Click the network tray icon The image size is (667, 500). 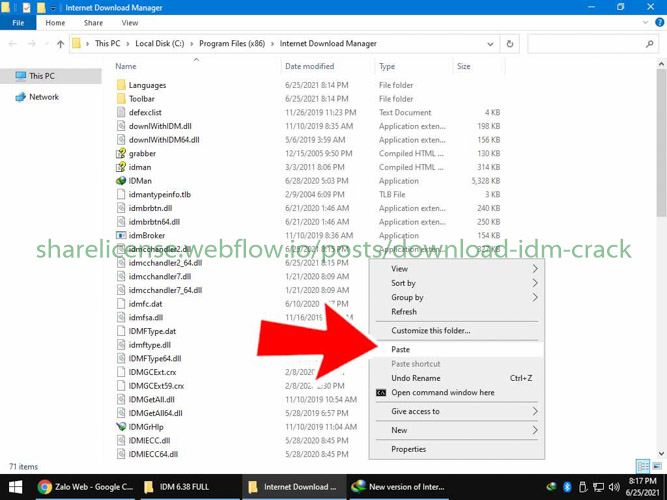click(599, 487)
